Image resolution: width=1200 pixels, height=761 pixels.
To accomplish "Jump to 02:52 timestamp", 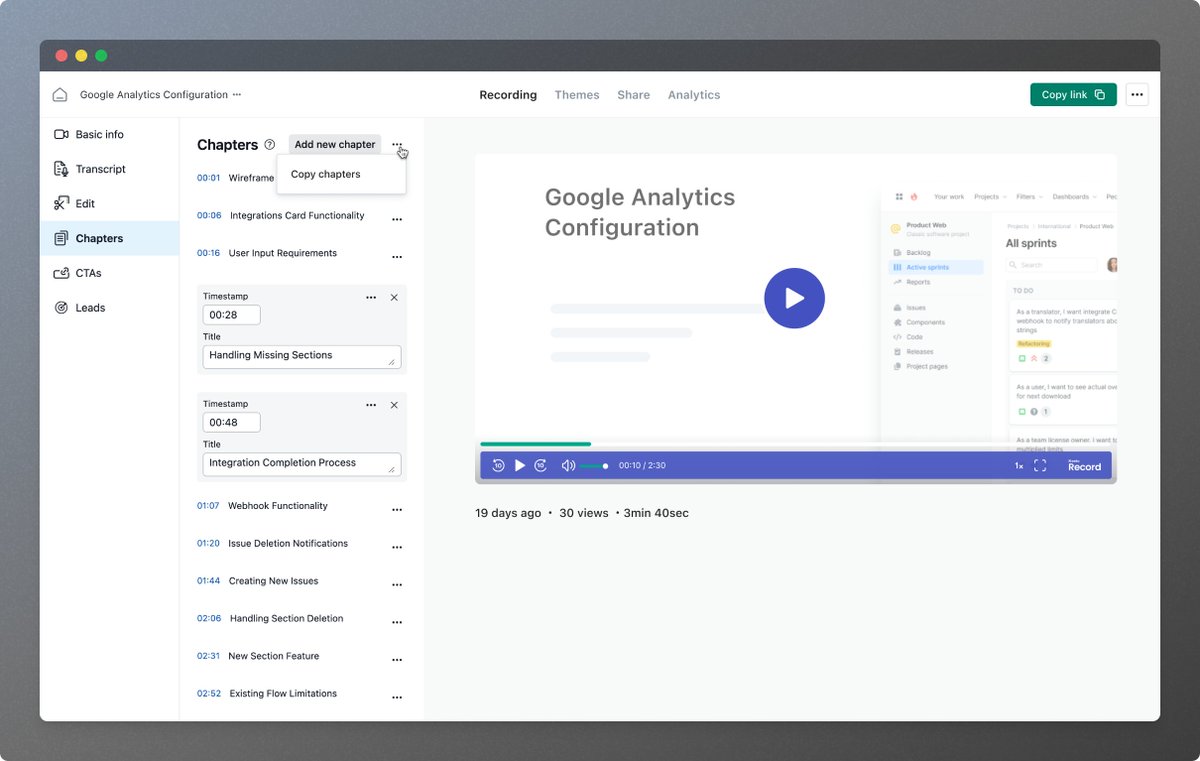I will [x=209, y=694].
